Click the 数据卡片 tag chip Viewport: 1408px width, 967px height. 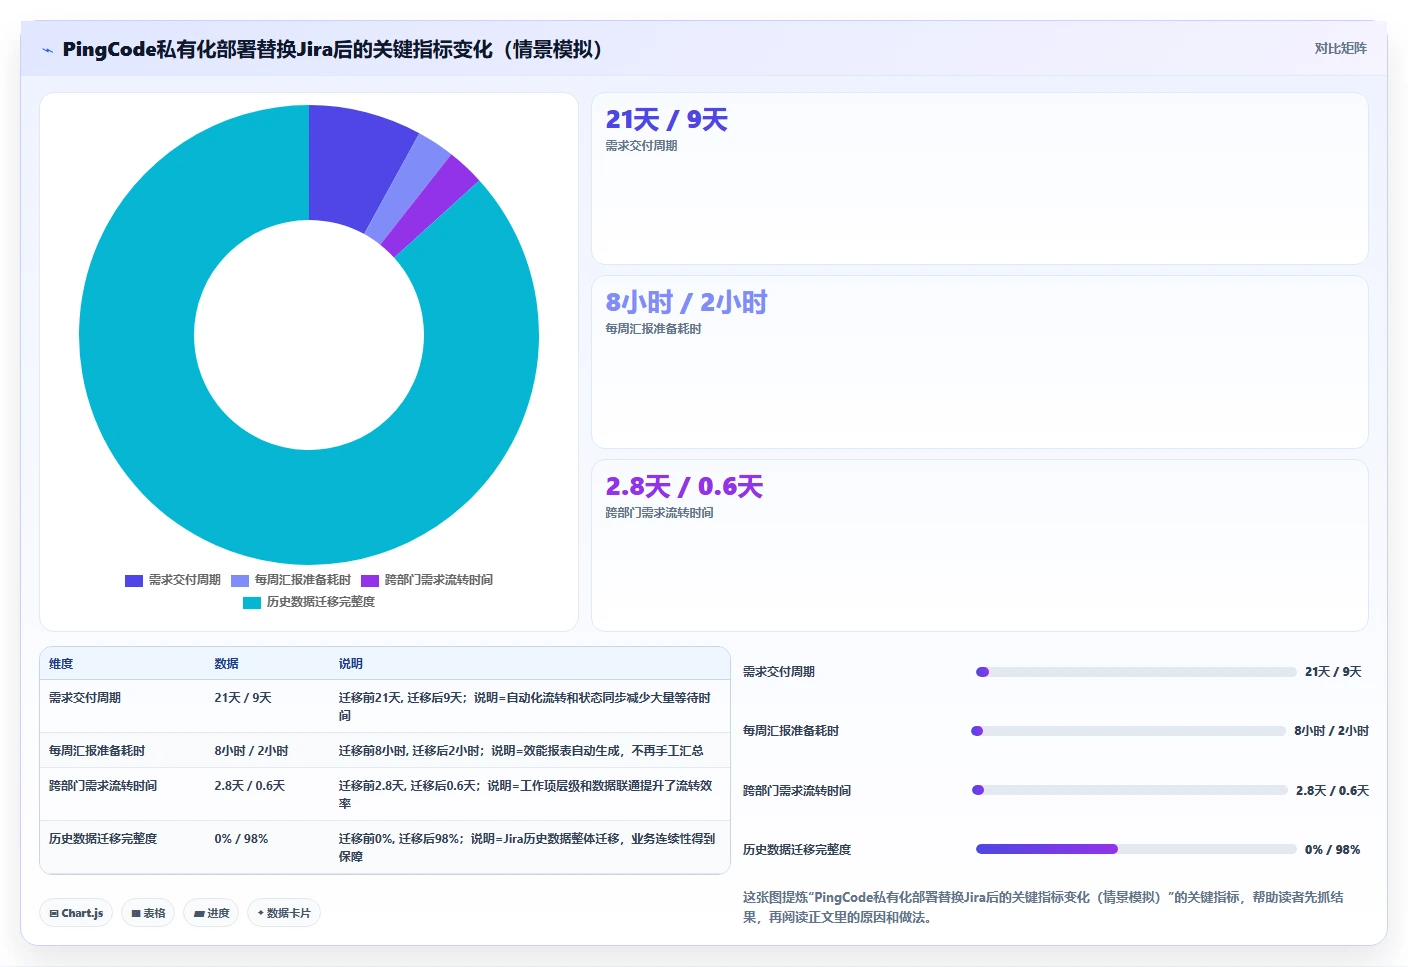click(x=284, y=913)
